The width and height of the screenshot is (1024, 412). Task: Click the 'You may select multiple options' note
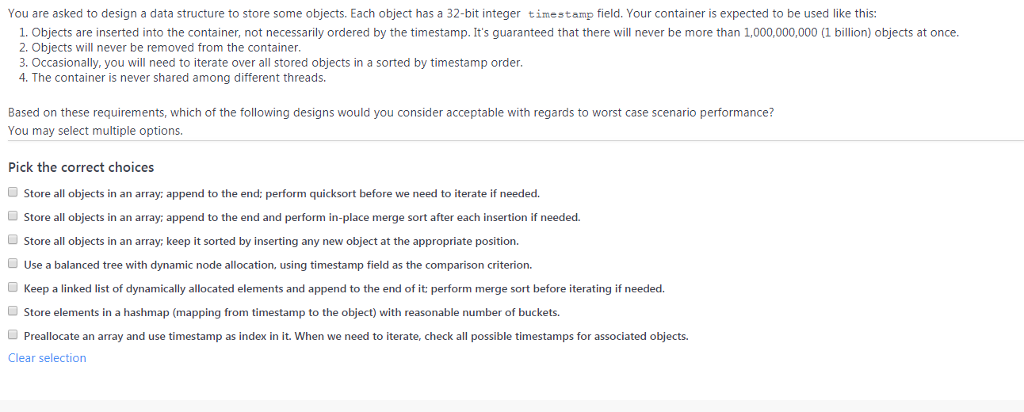pos(95,130)
